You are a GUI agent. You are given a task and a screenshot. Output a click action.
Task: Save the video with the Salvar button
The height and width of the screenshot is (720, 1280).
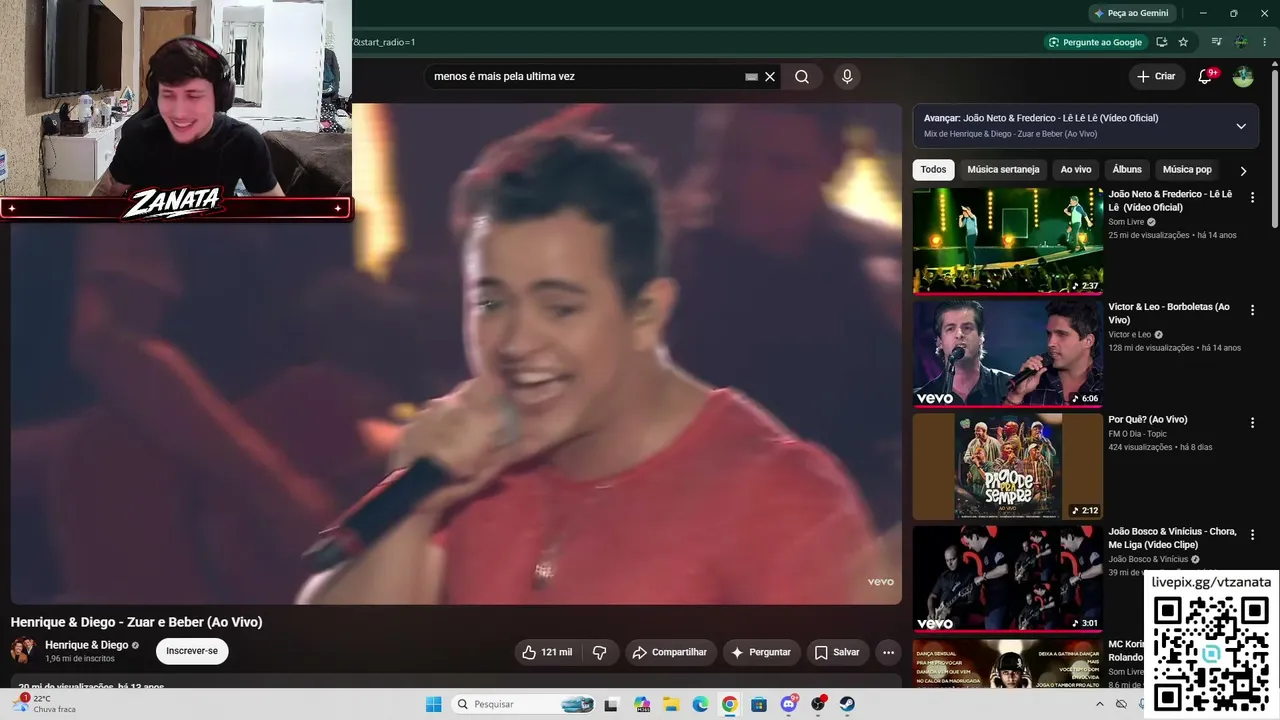[x=837, y=652]
